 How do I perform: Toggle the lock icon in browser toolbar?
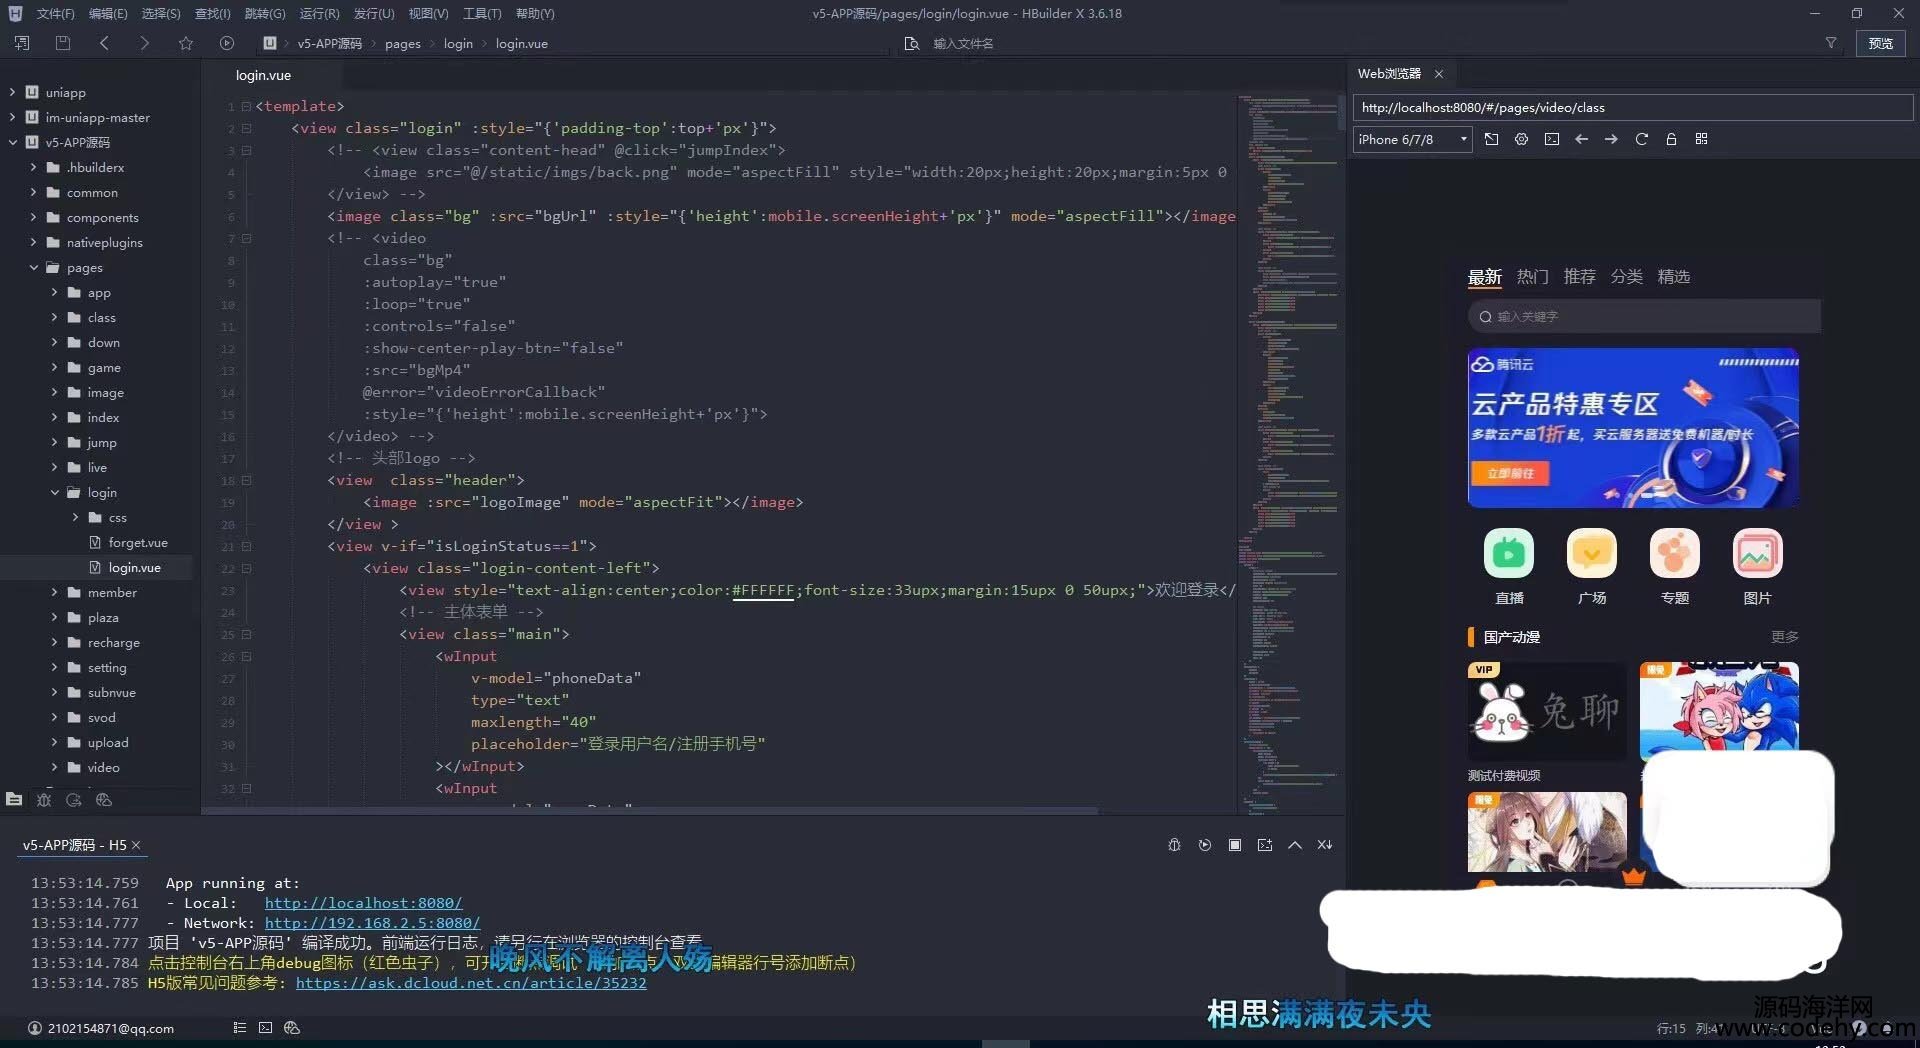(x=1671, y=139)
